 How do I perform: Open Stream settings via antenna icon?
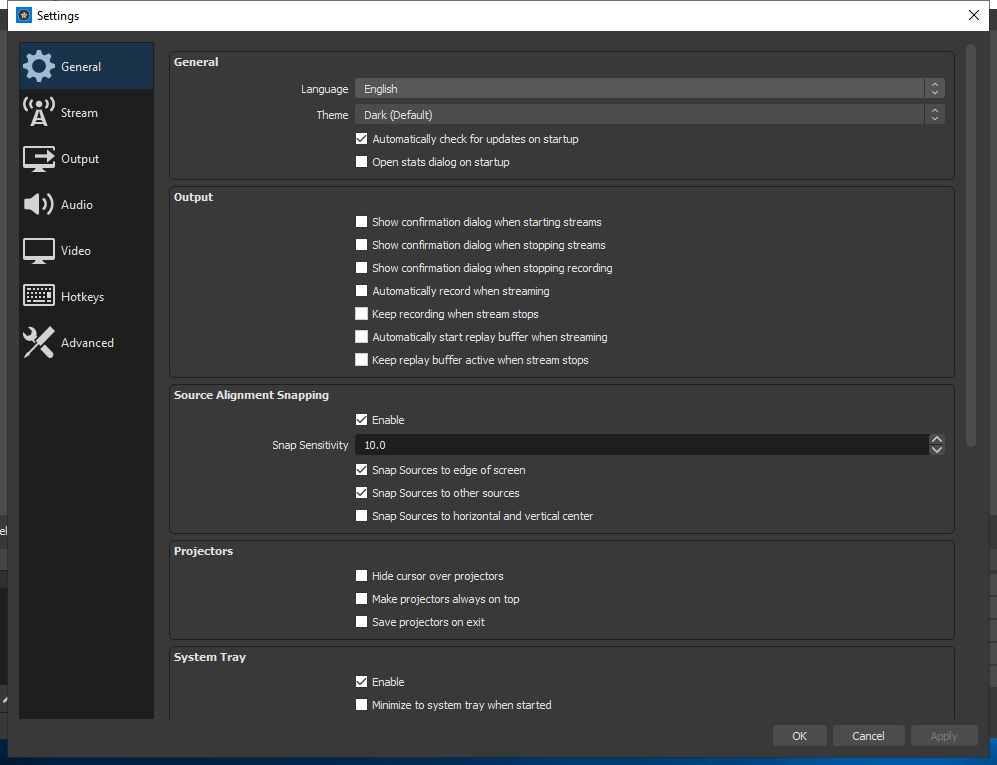point(39,113)
